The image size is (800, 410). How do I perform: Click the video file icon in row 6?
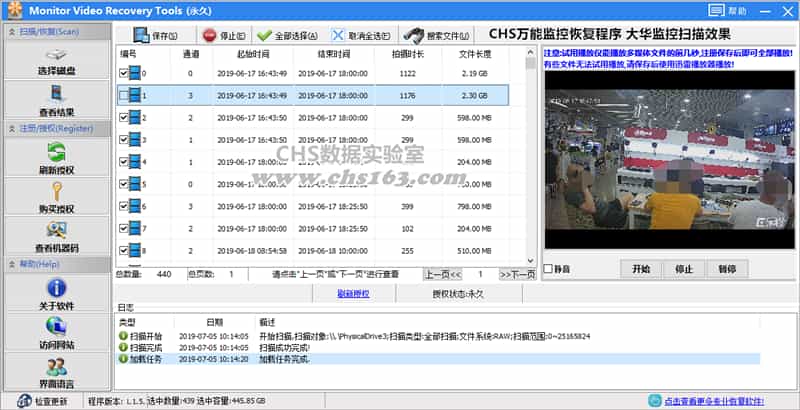pos(135,206)
